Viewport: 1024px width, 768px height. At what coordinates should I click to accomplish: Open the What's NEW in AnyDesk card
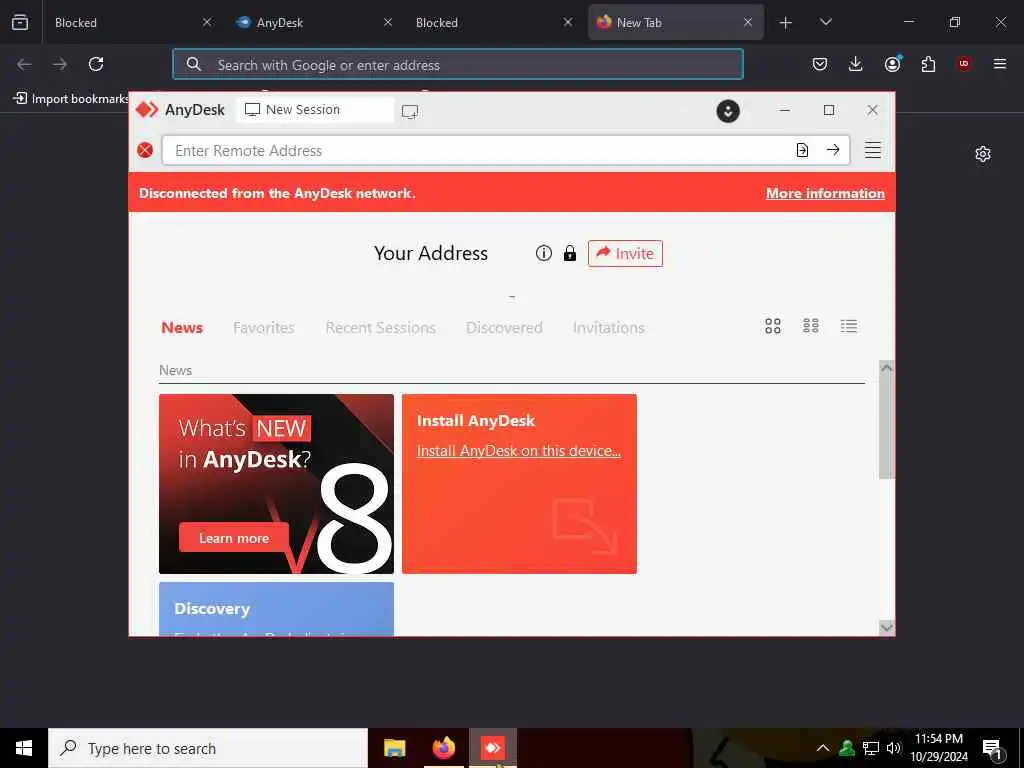coord(276,484)
